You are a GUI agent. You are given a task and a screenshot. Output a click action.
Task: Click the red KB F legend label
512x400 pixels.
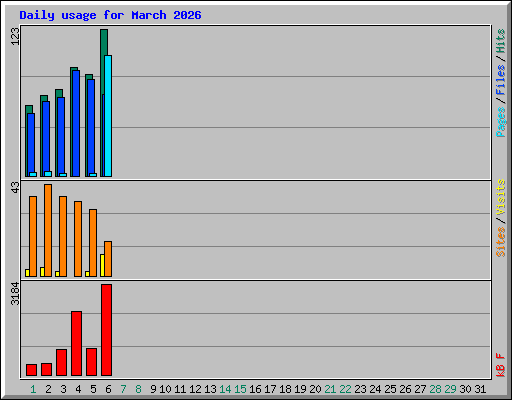click(501, 365)
